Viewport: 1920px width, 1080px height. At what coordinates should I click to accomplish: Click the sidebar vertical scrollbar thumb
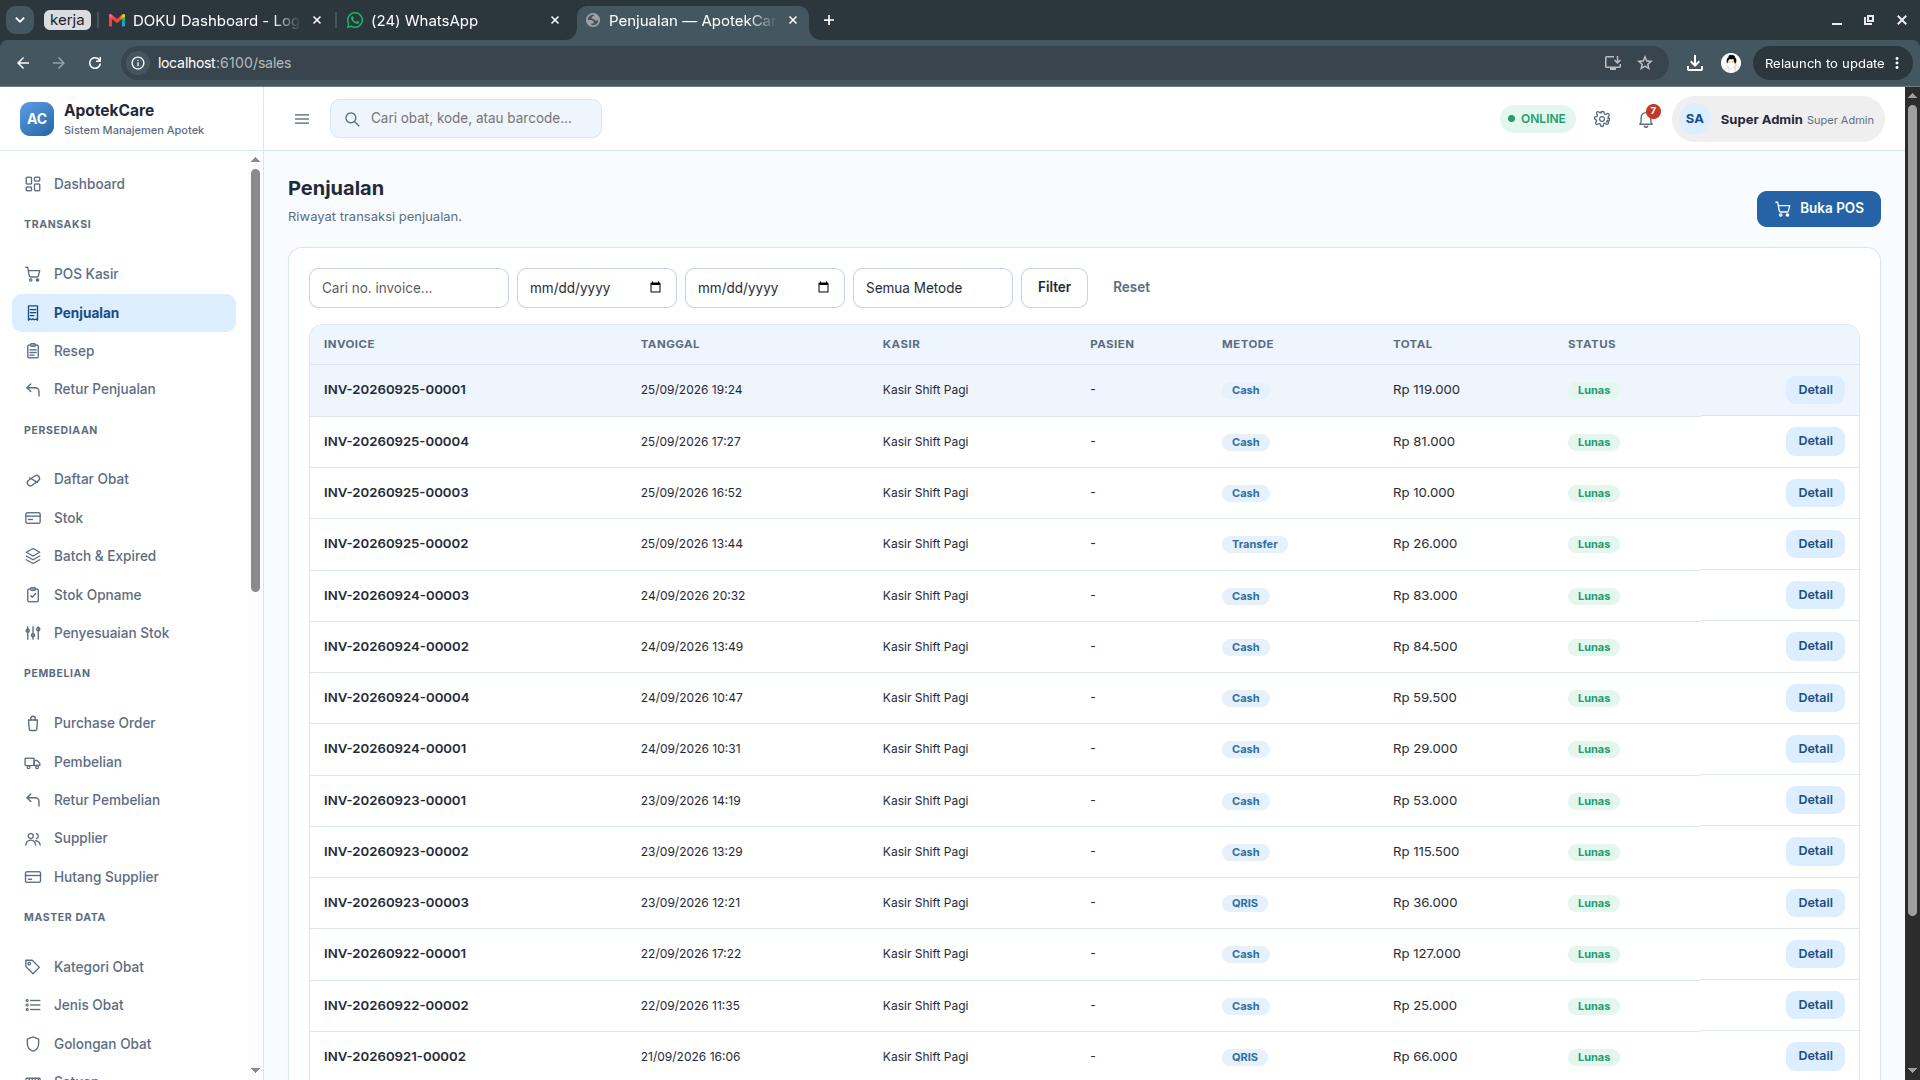tap(255, 380)
